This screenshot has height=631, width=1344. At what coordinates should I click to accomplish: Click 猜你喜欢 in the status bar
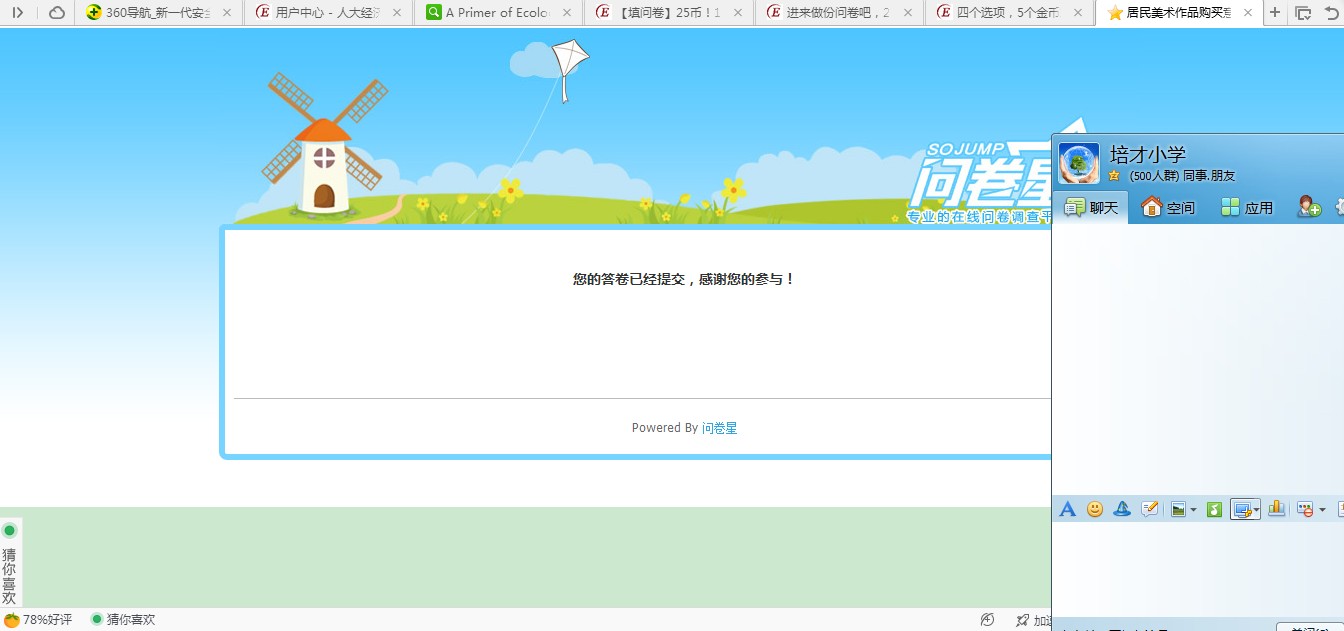[123, 620]
